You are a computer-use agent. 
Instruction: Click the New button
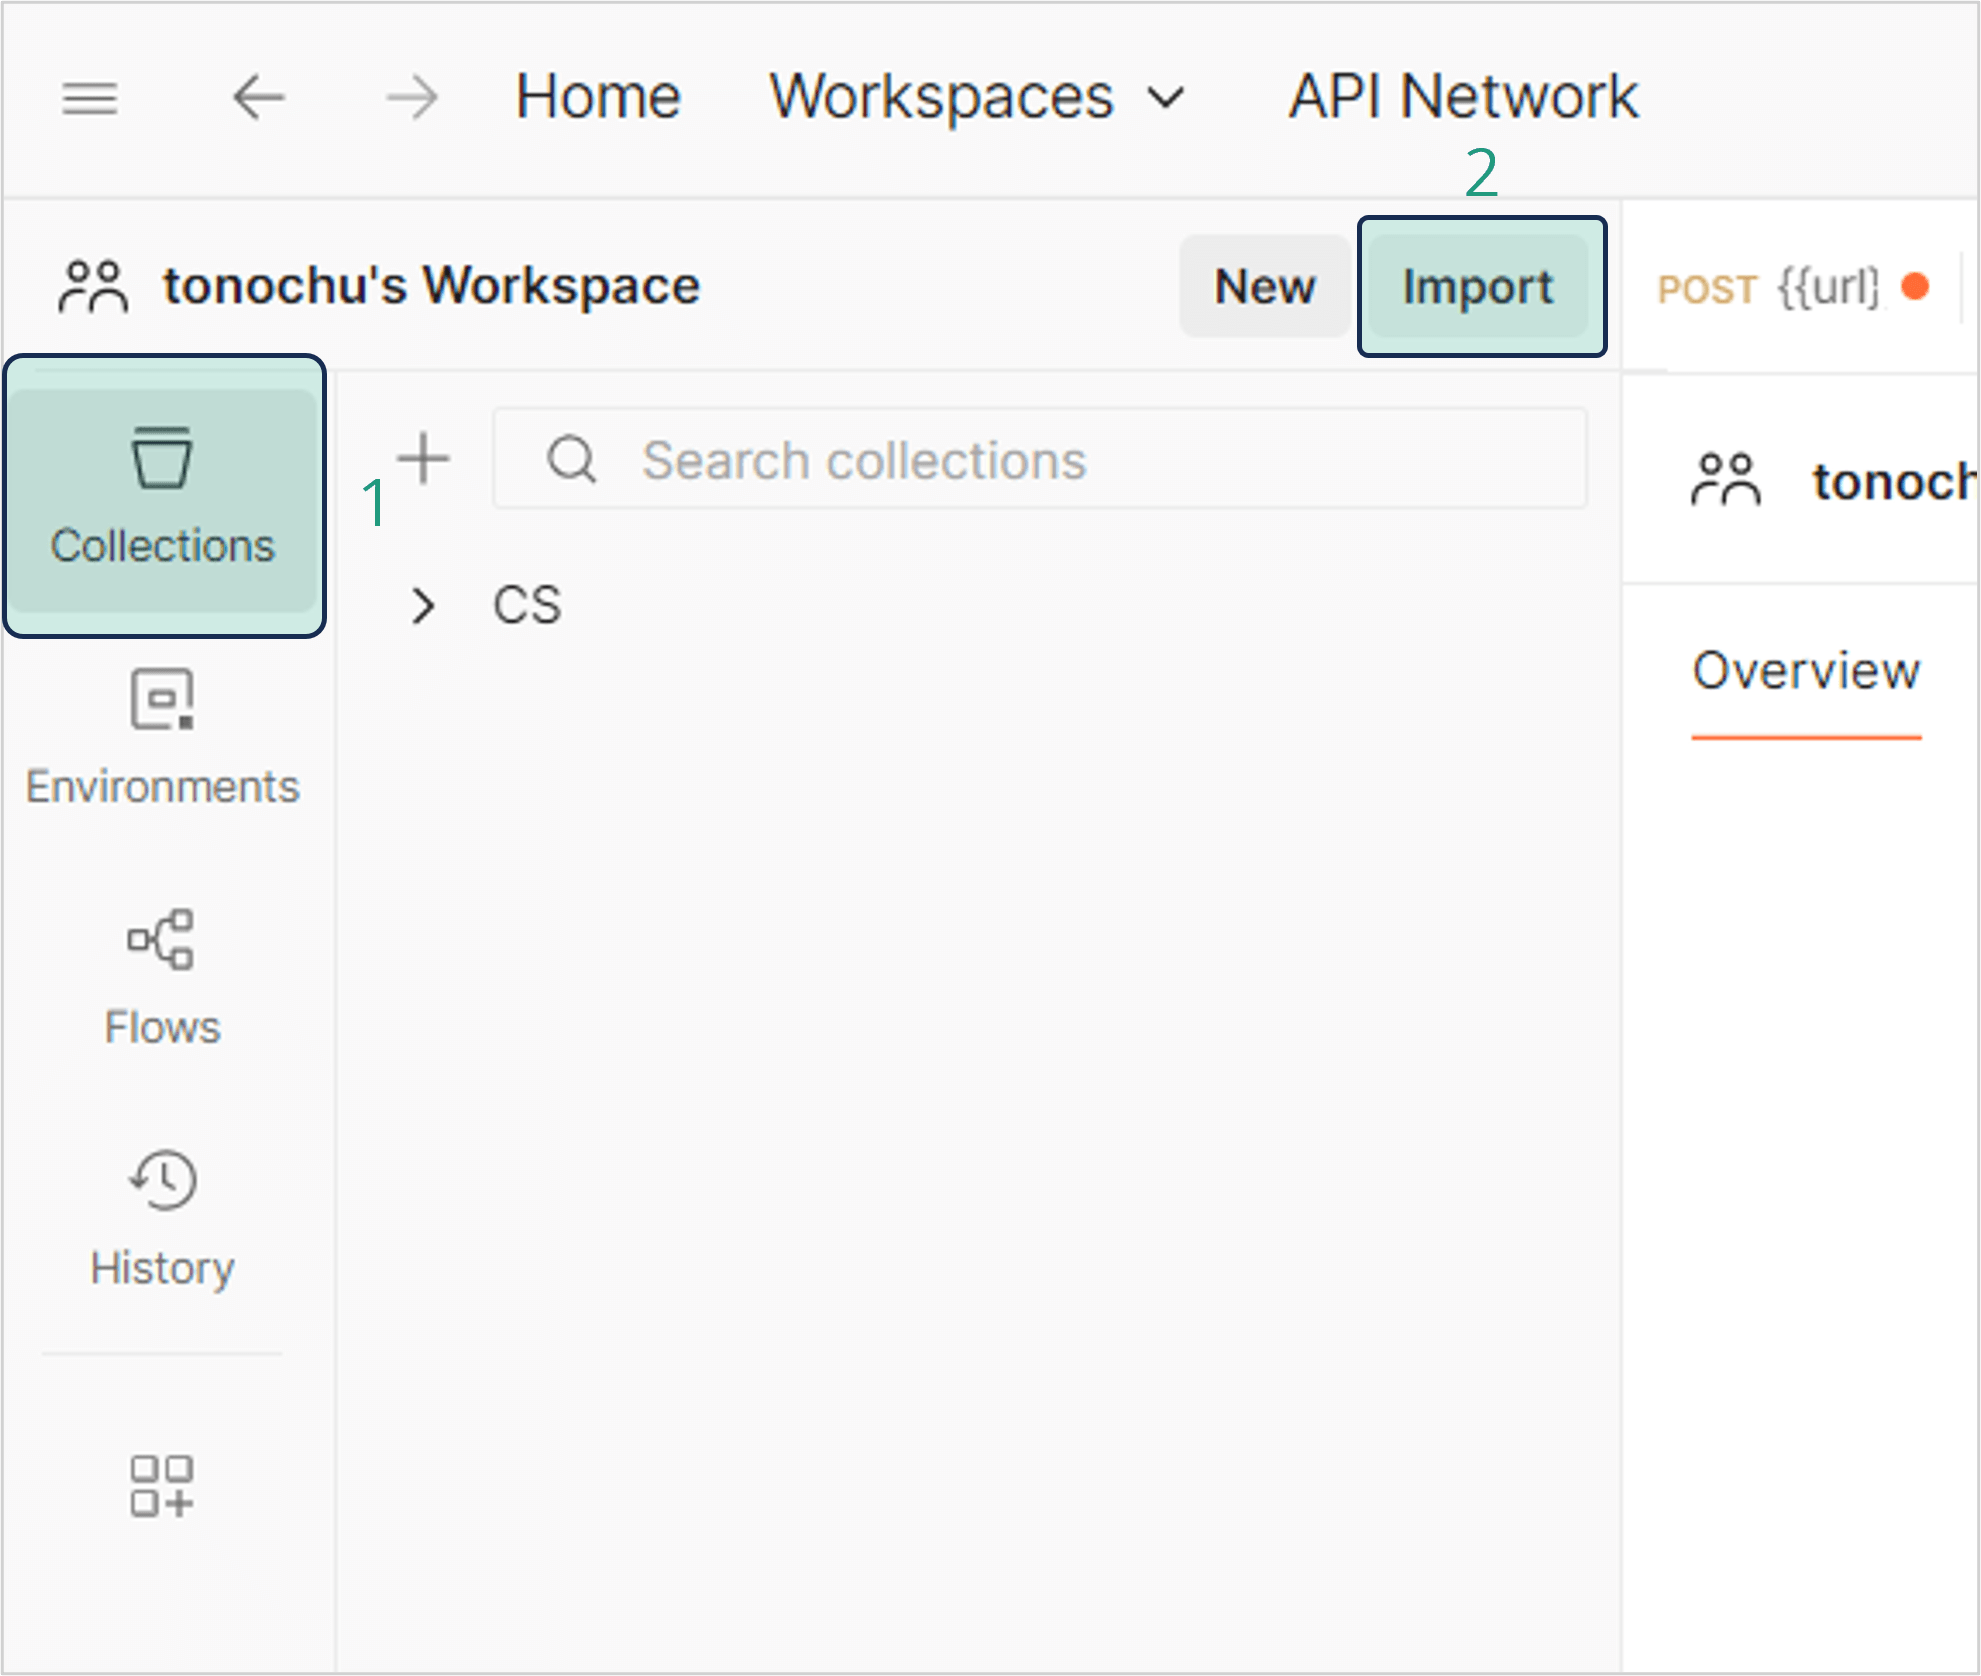pyautogui.click(x=1264, y=287)
